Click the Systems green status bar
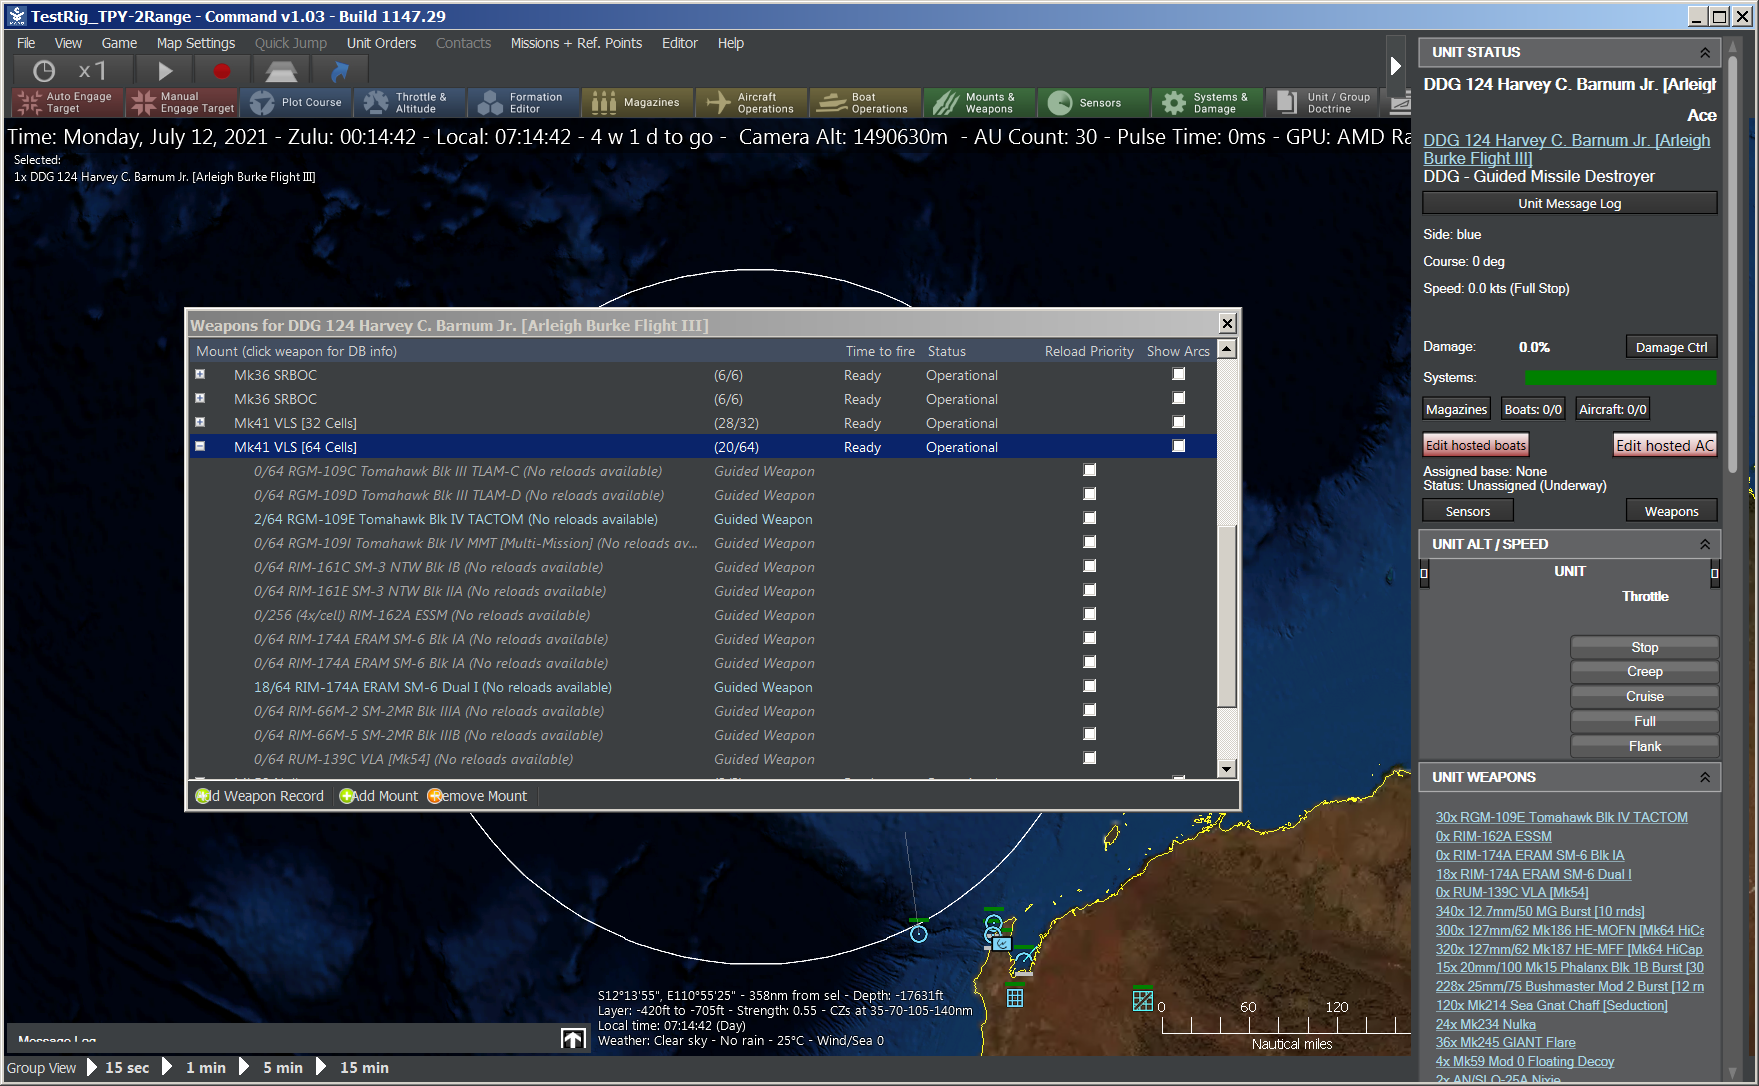 coord(1621,378)
